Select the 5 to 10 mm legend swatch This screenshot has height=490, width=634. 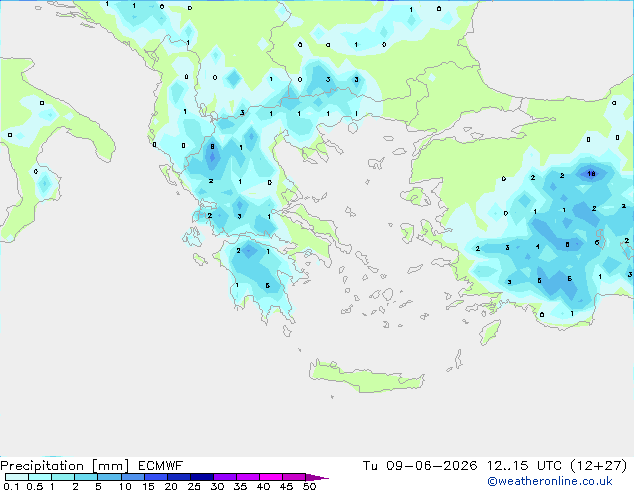(109, 477)
